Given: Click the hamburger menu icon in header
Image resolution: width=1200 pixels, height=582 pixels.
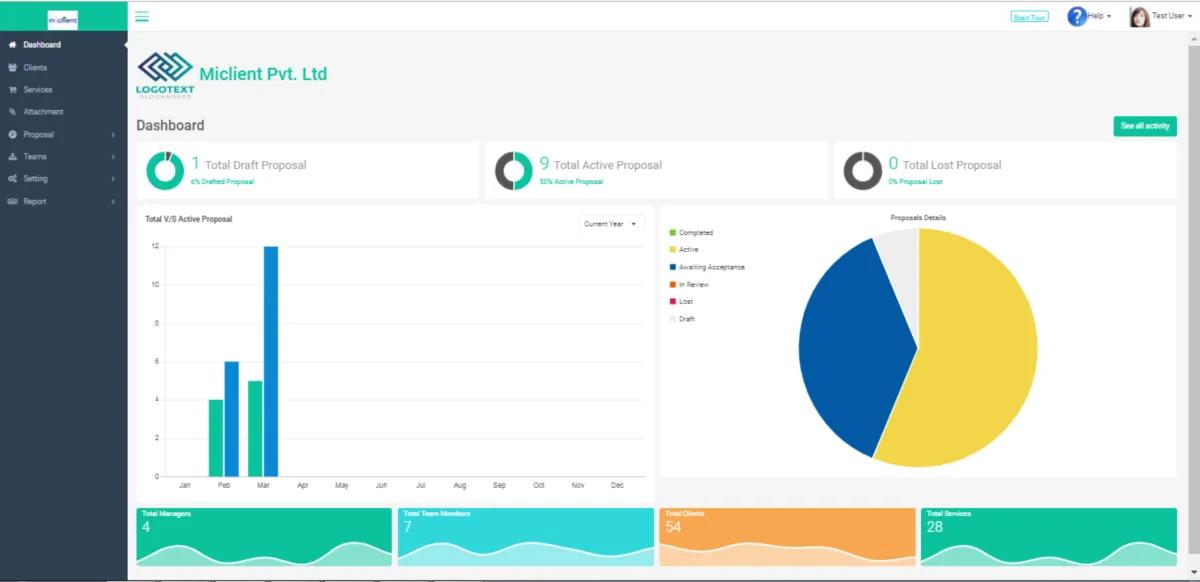Looking at the screenshot, I should point(142,16).
